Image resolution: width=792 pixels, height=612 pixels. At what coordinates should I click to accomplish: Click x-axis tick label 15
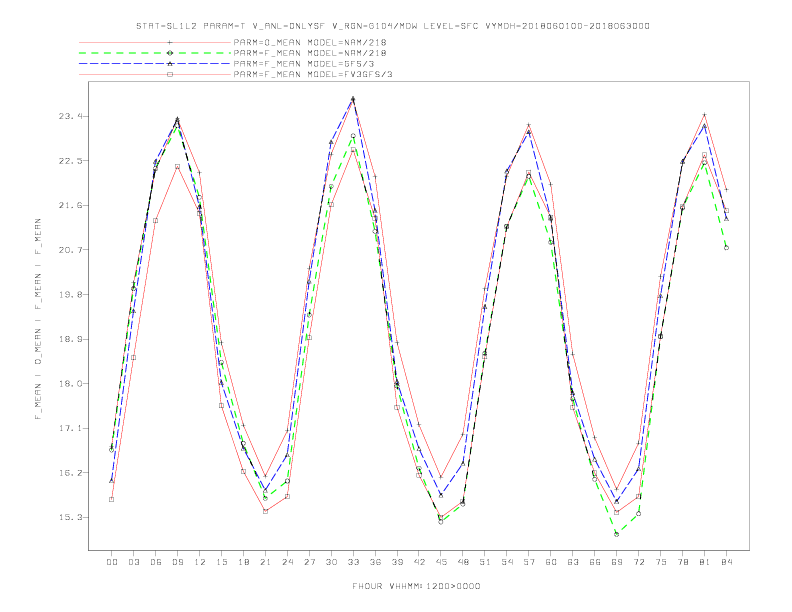click(221, 562)
